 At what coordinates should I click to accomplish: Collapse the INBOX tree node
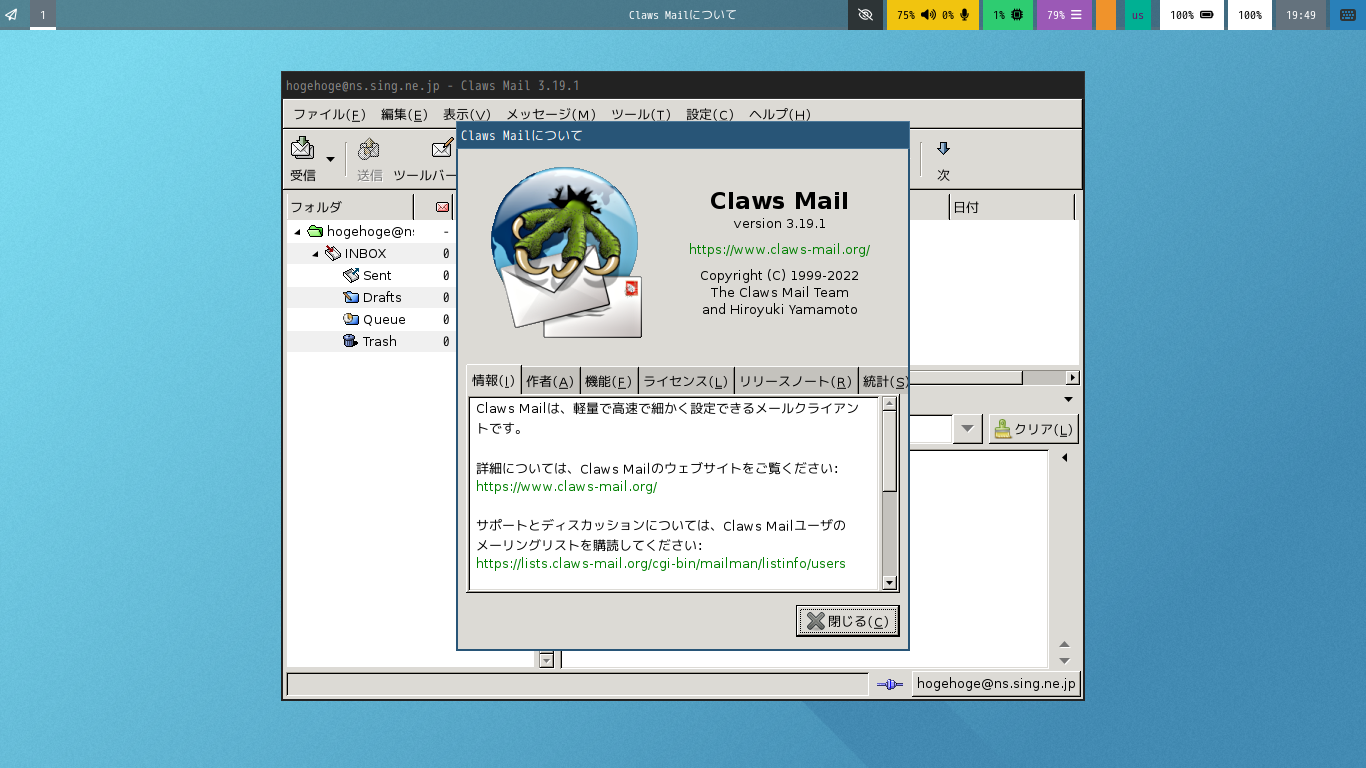pyautogui.click(x=315, y=254)
